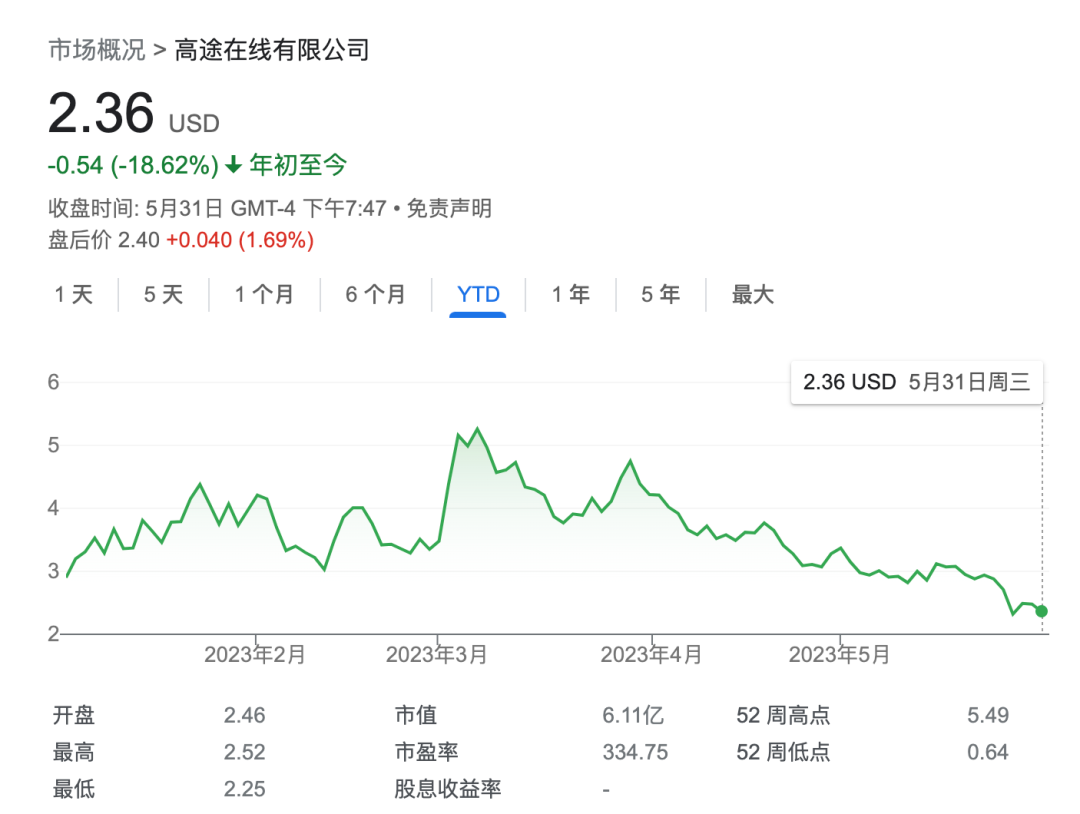This screenshot has width=1080, height=814.
Task: Click the 市盈率 value 334.75
Action: [635, 752]
